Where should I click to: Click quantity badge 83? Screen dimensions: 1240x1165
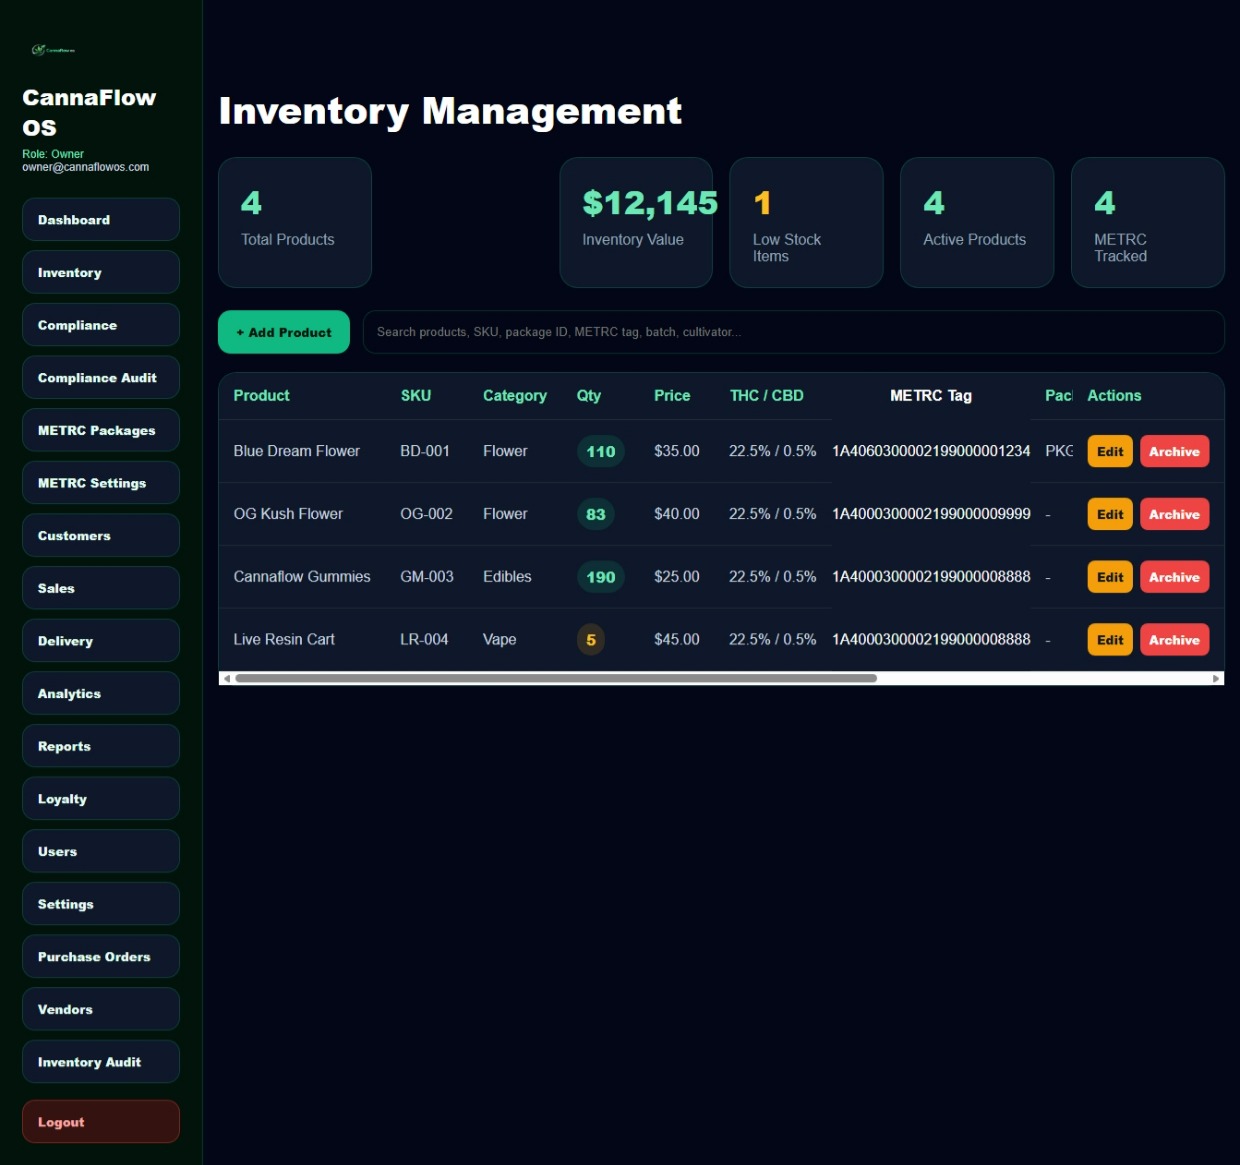596,514
